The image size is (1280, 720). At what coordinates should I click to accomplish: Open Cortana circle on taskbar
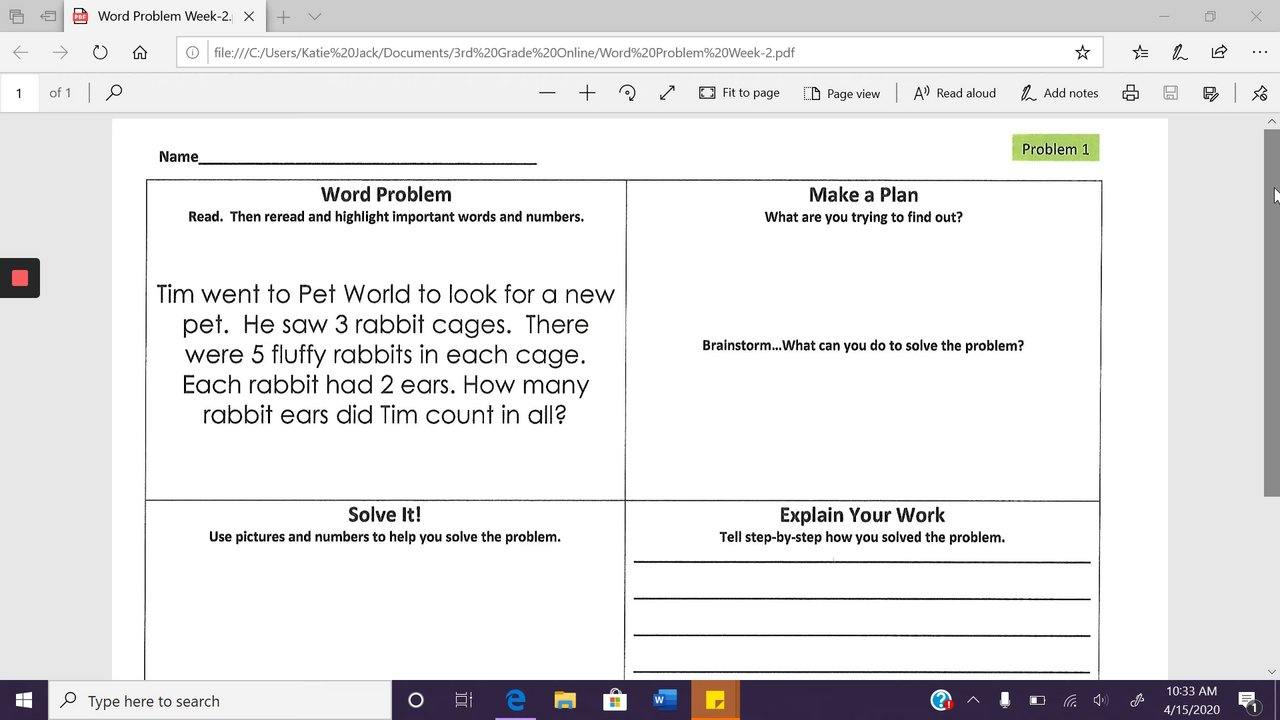click(x=416, y=700)
